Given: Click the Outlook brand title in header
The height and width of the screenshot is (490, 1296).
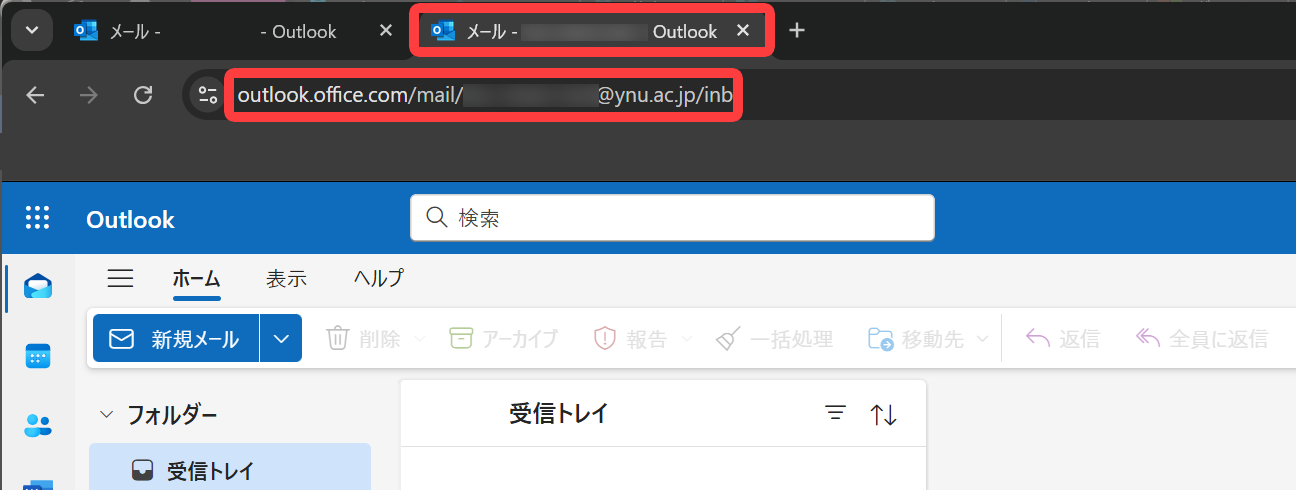Looking at the screenshot, I should [130, 219].
